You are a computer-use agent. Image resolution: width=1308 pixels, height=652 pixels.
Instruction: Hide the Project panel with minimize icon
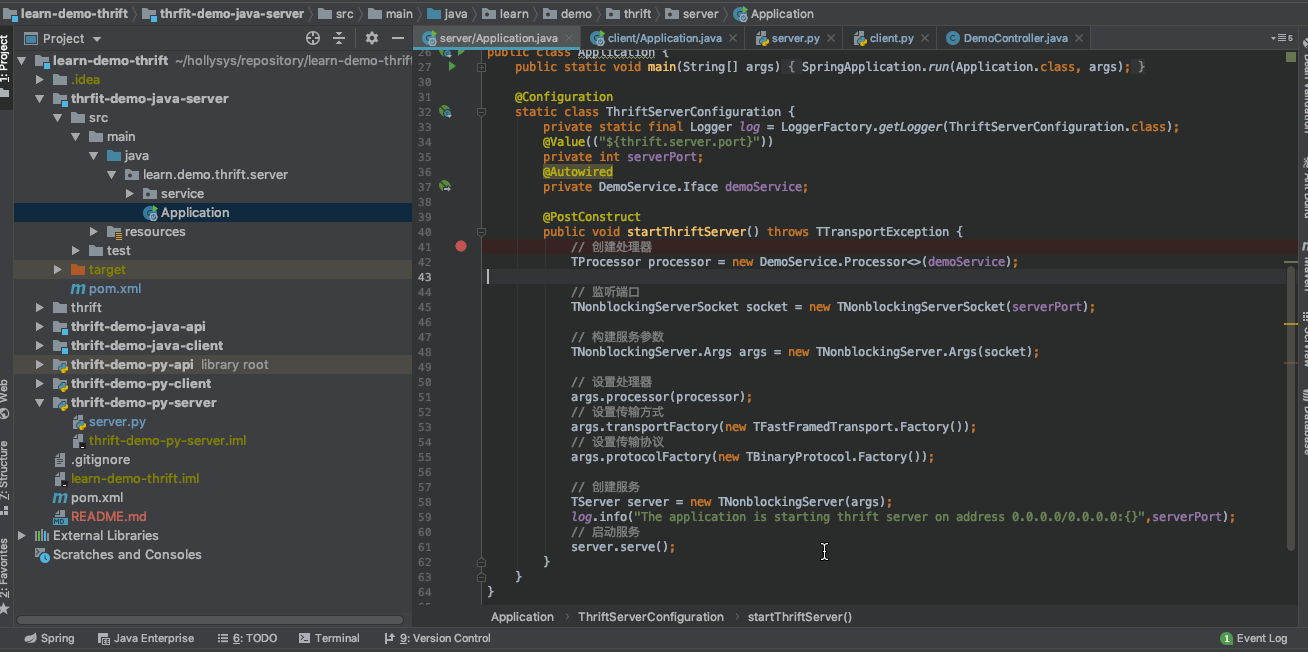[x=397, y=38]
